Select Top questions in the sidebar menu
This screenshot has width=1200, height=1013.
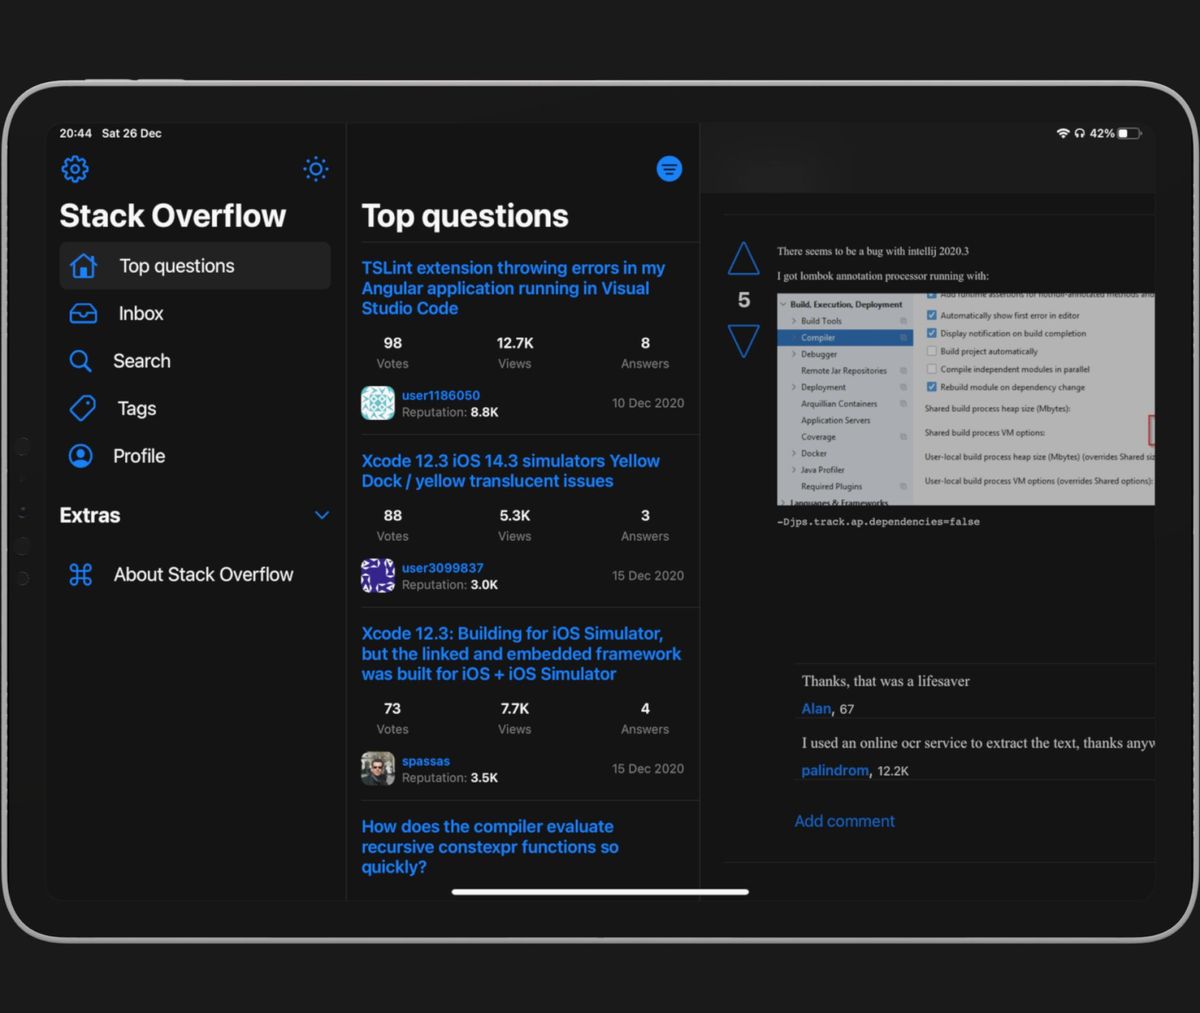176,265
